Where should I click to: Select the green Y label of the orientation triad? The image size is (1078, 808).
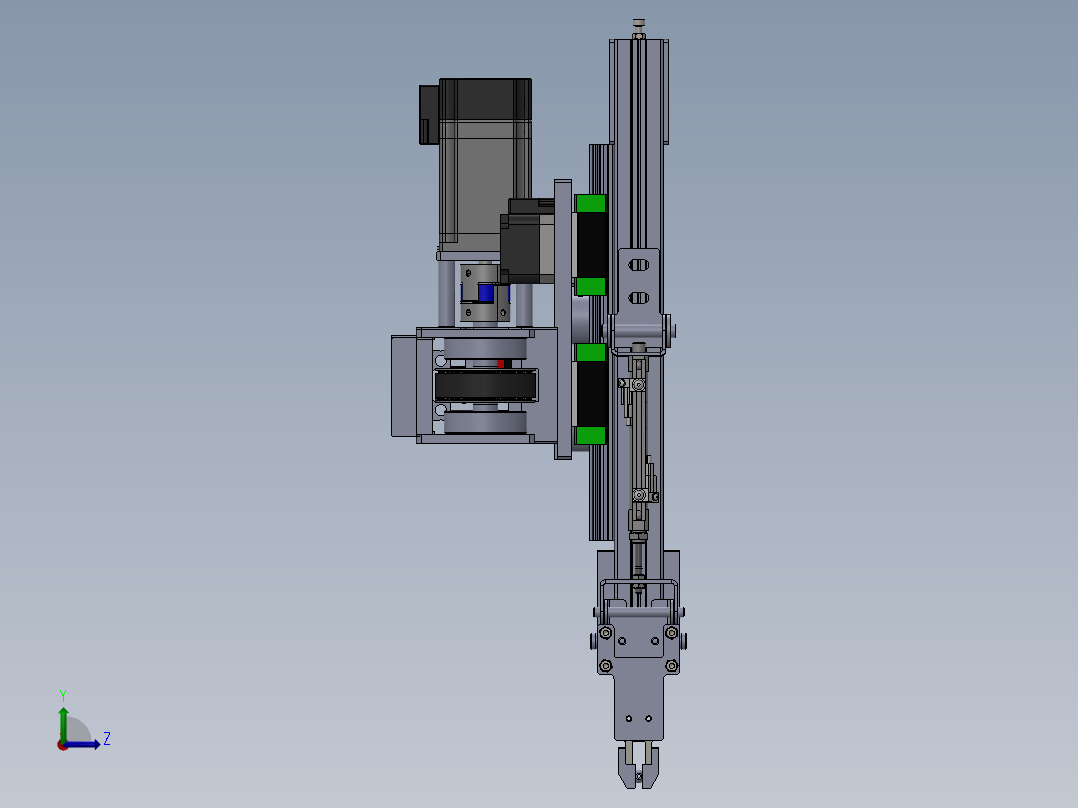[x=63, y=694]
